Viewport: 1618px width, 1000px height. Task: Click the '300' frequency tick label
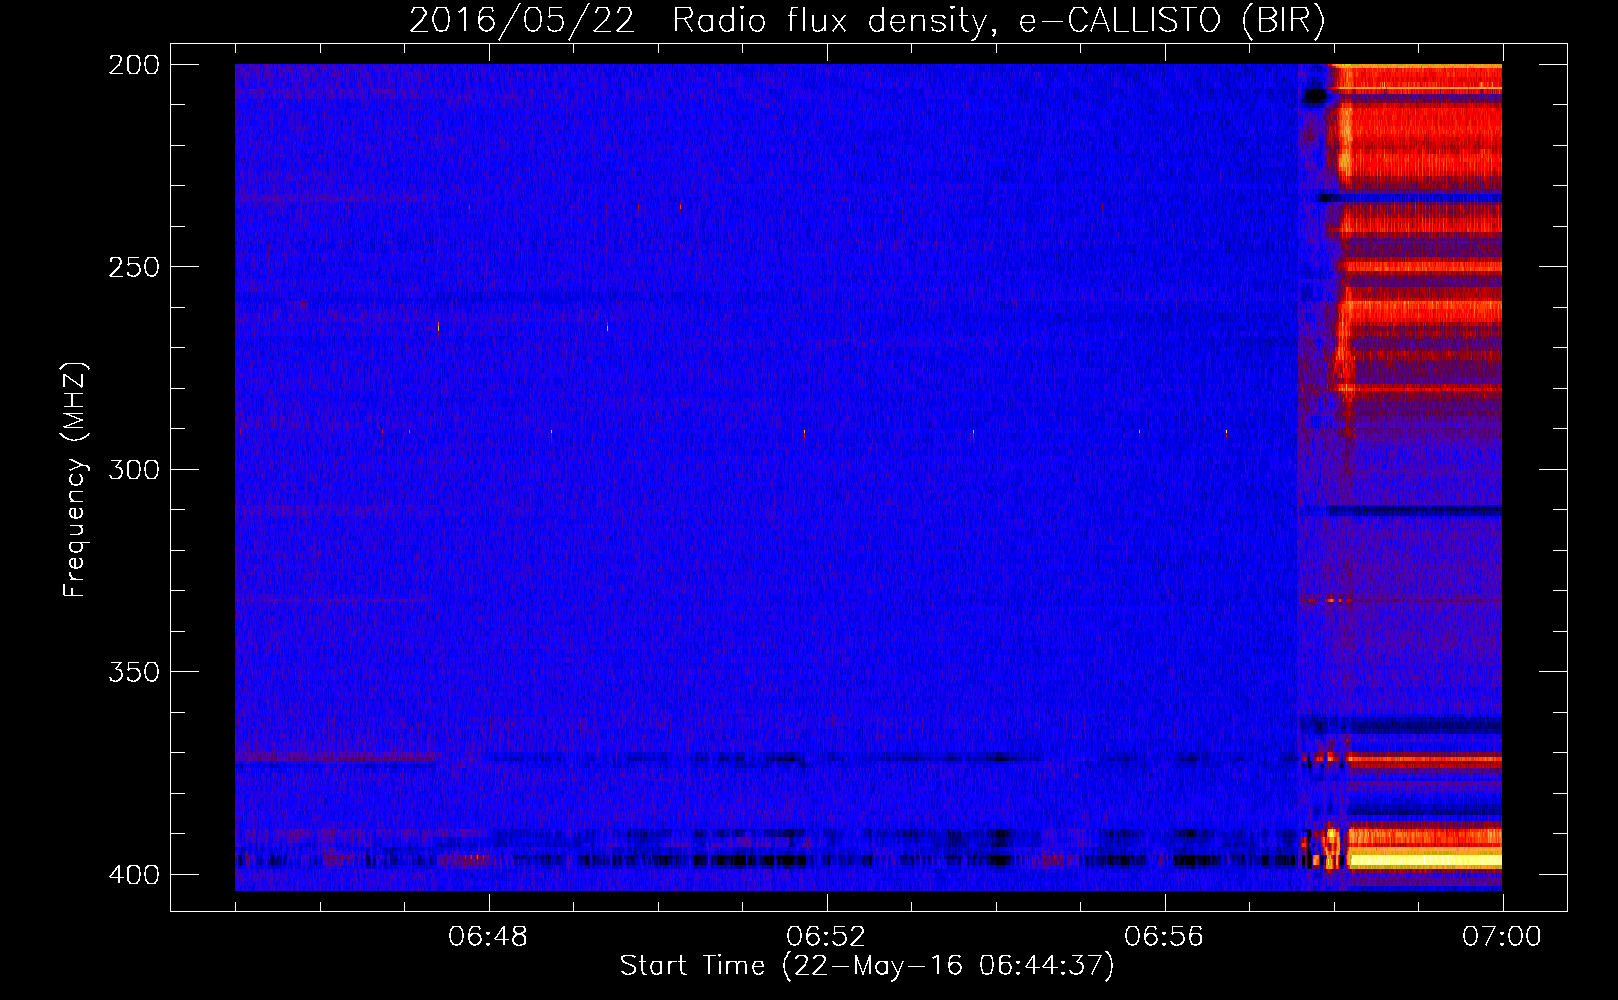coord(134,469)
